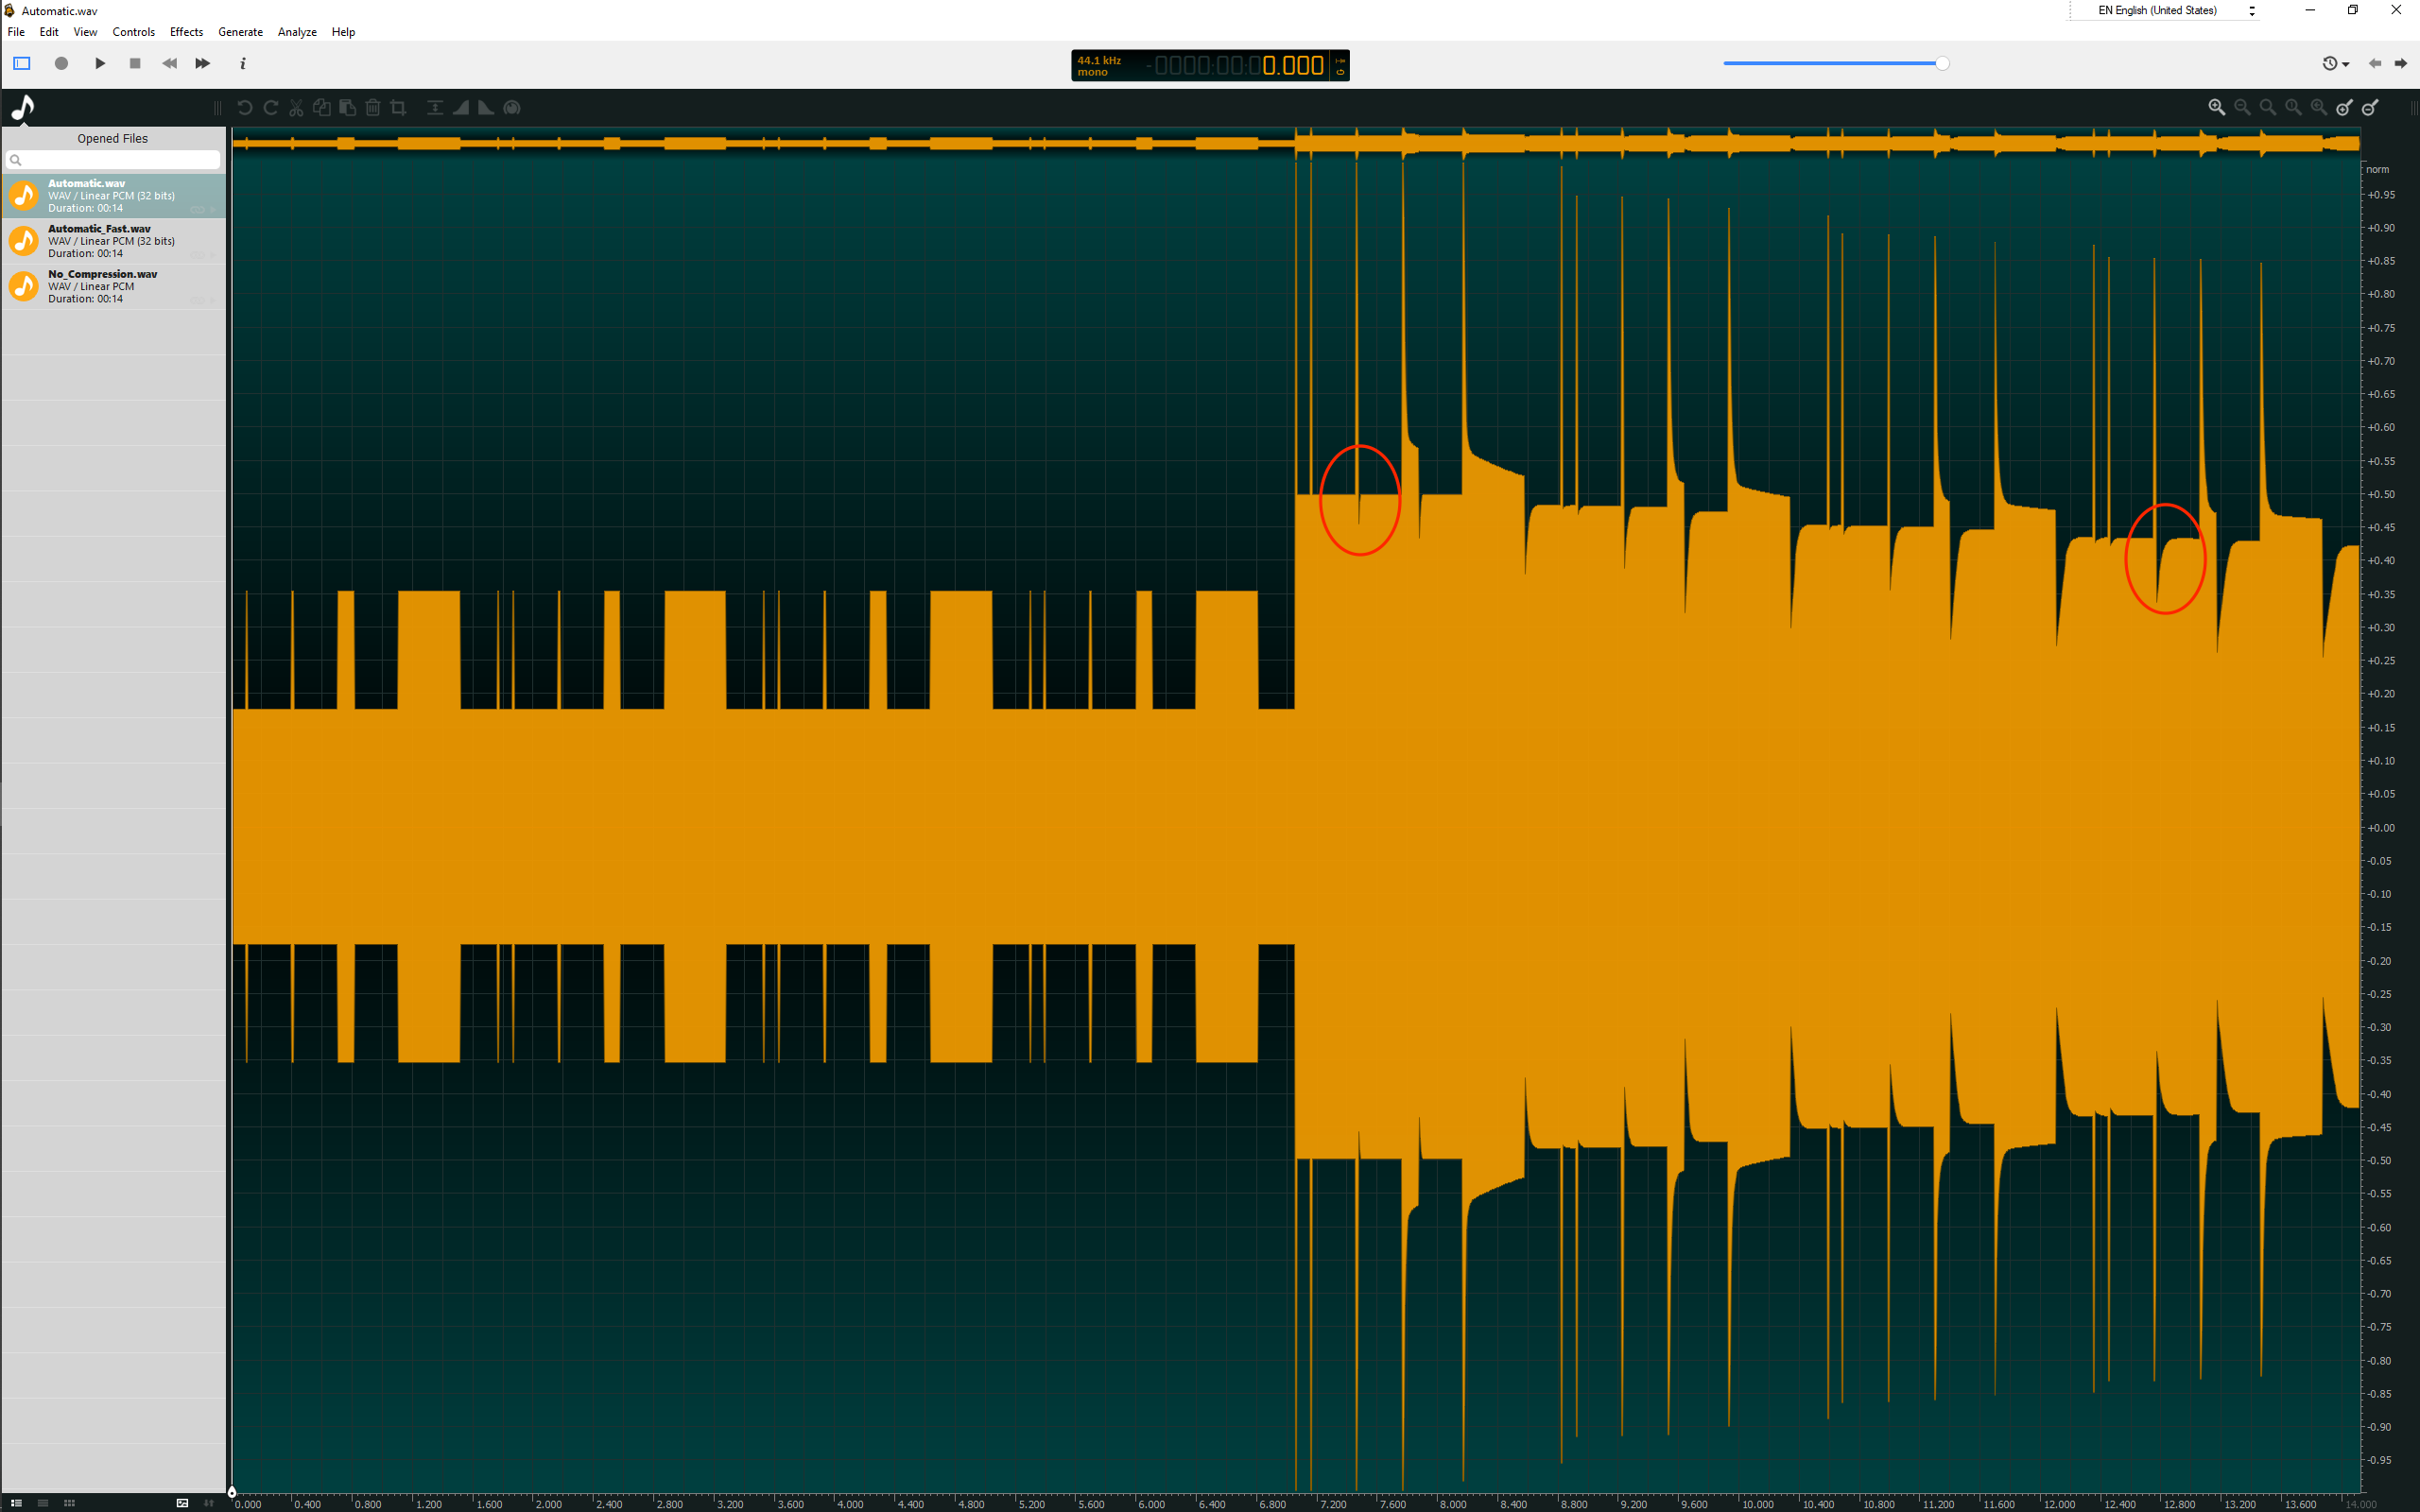The image size is (2420, 1512).
Task: Click the zoom in magnifier icon
Action: tap(2216, 107)
